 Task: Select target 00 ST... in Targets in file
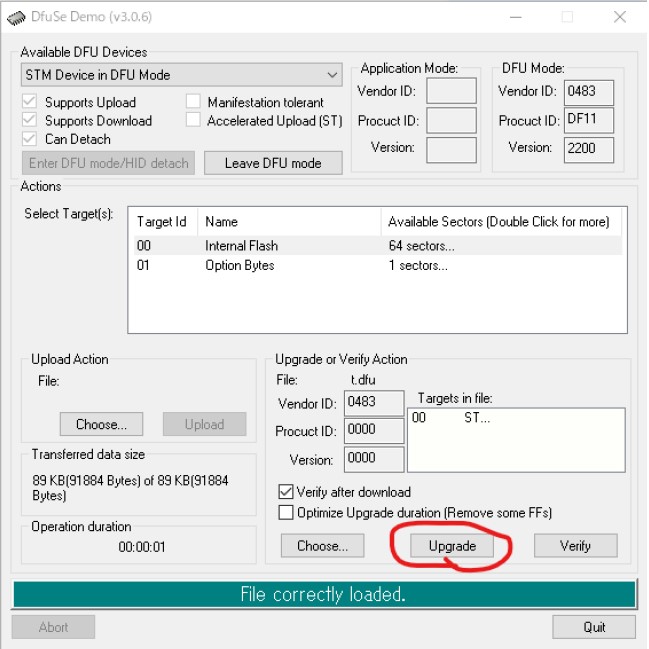pyautogui.click(x=451, y=418)
